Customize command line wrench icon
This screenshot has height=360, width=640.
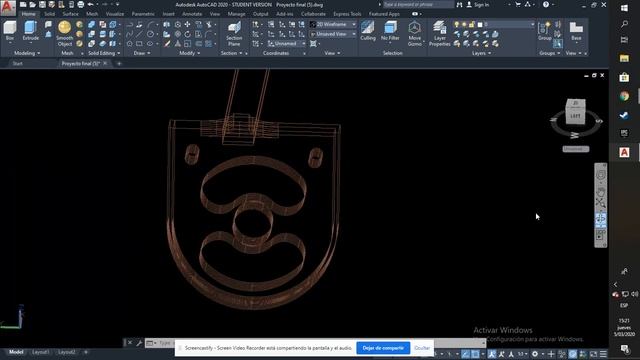click(x=139, y=343)
